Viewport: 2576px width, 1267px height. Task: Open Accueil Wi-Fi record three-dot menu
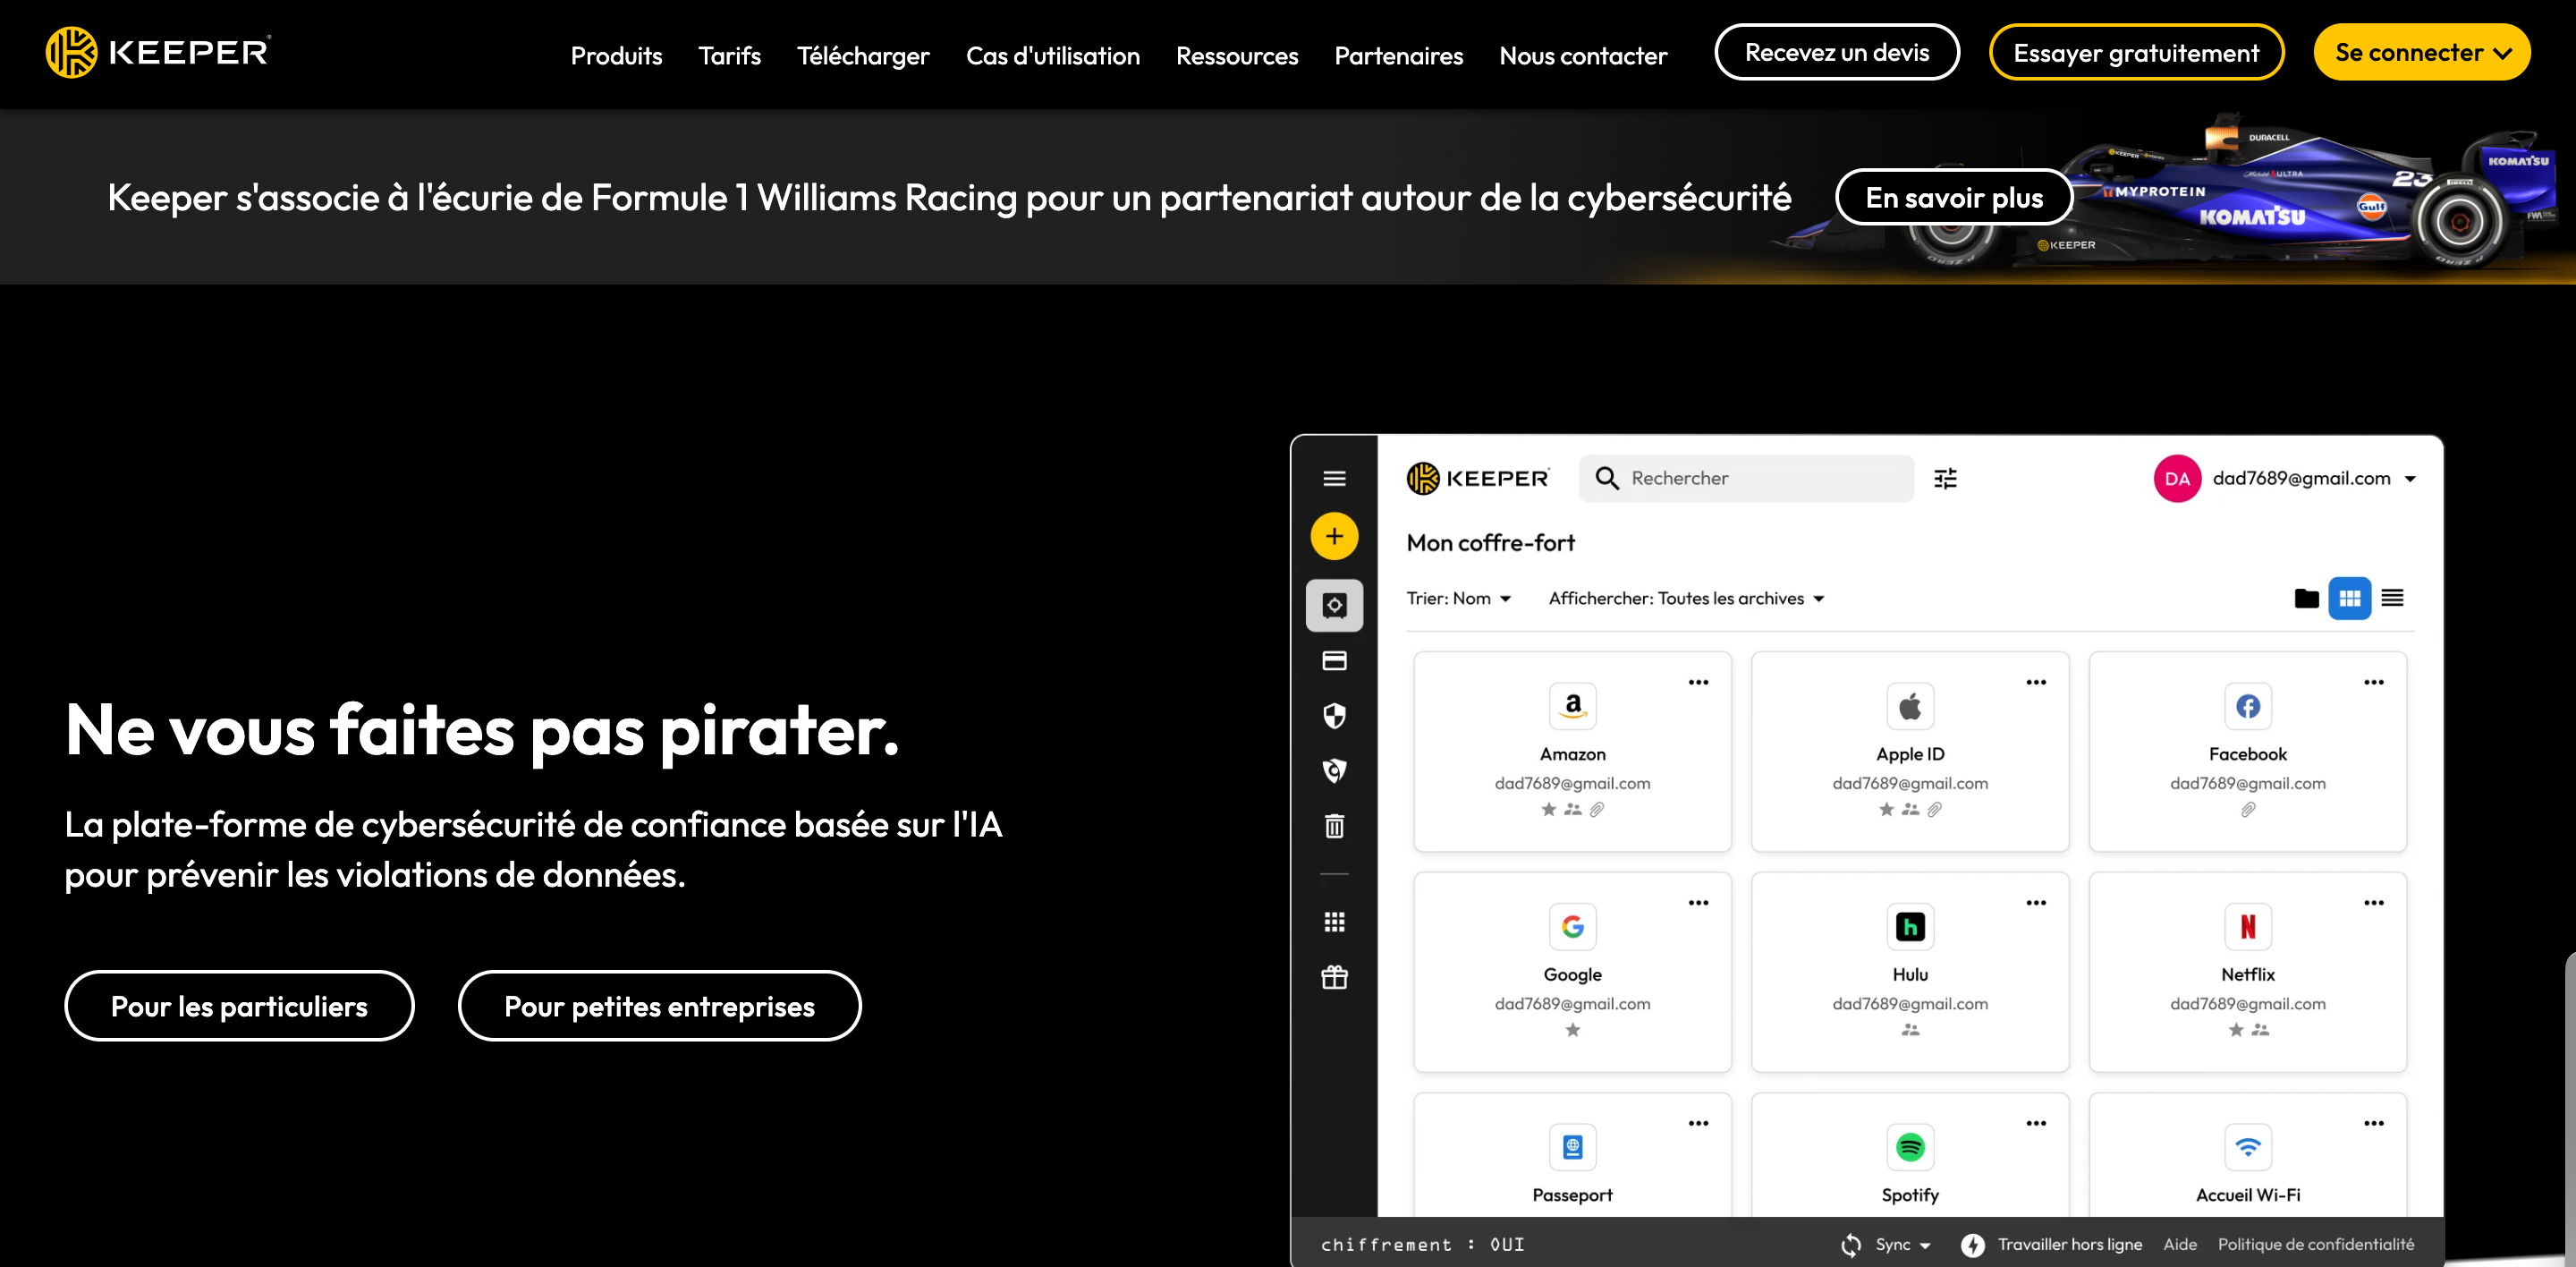click(x=2374, y=1124)
